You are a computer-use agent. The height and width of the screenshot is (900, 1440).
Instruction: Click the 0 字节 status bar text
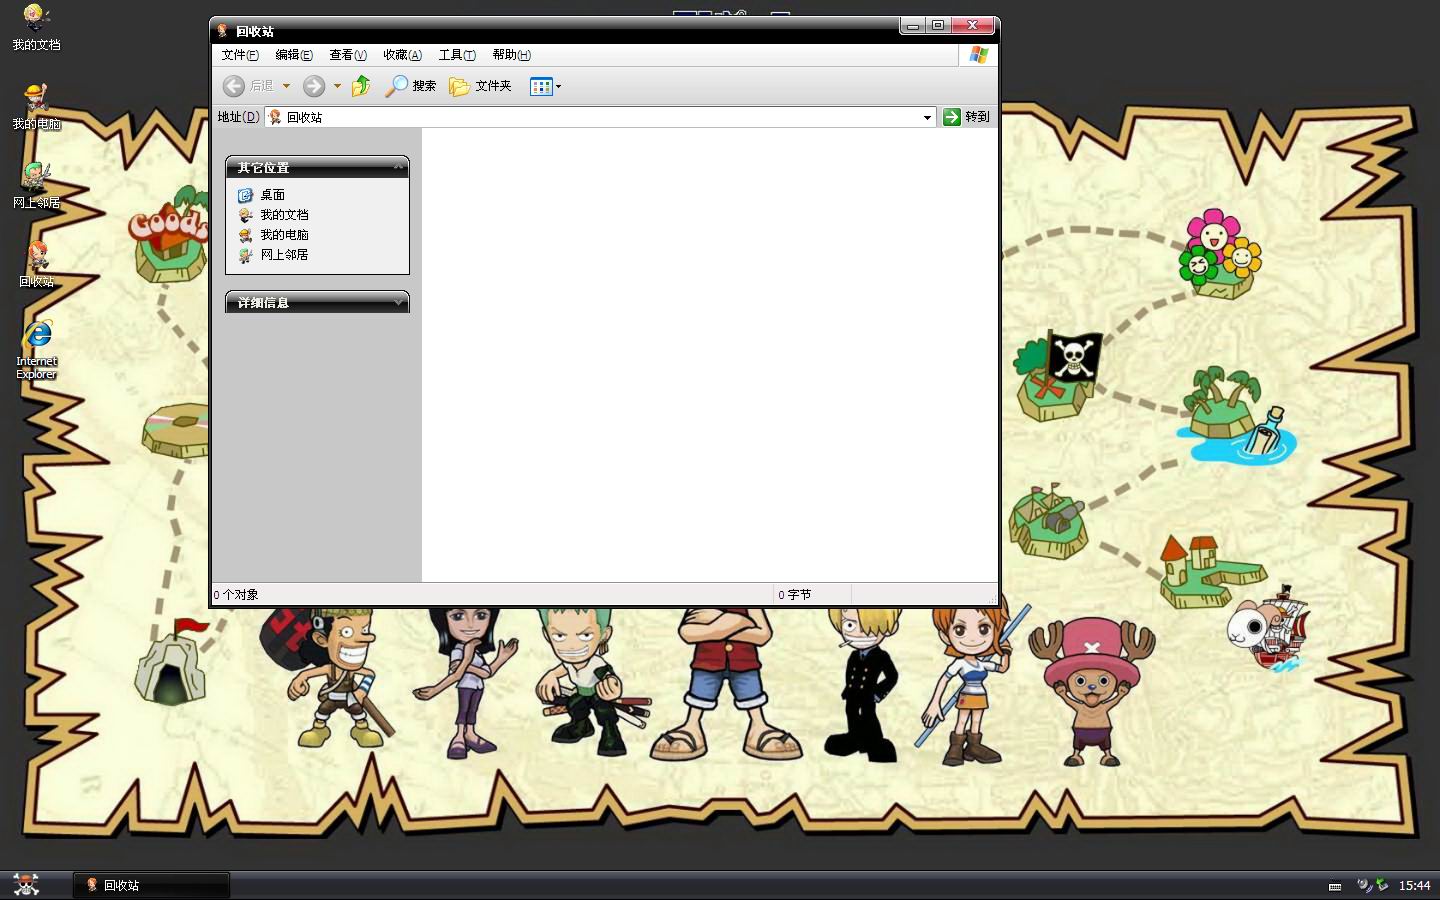pos(795,595)
